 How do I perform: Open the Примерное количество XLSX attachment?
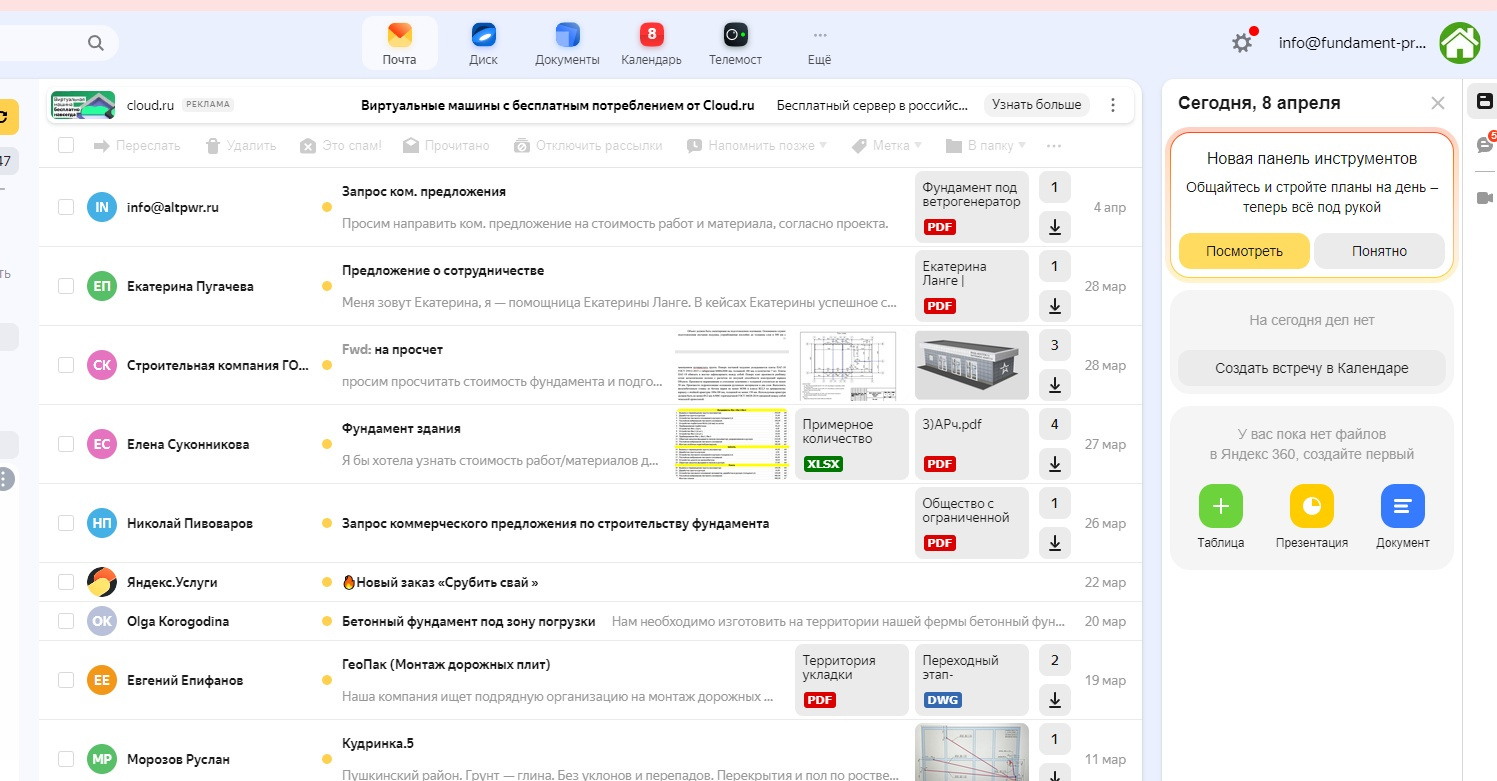[852, 444]
